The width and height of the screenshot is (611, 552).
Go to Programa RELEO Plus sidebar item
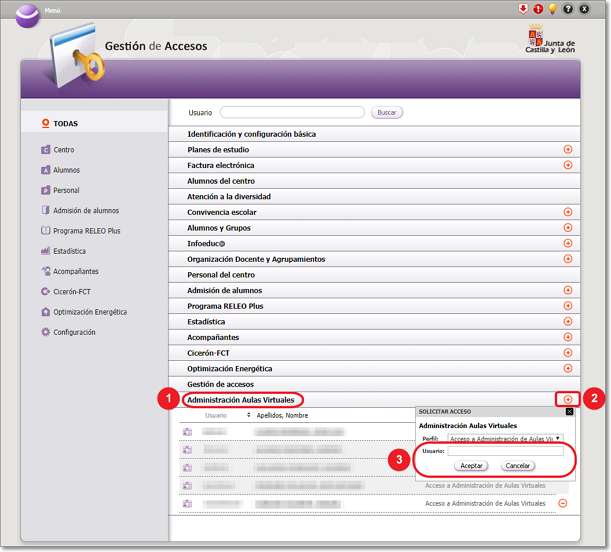pyautogui.click(x=86, y=231)
